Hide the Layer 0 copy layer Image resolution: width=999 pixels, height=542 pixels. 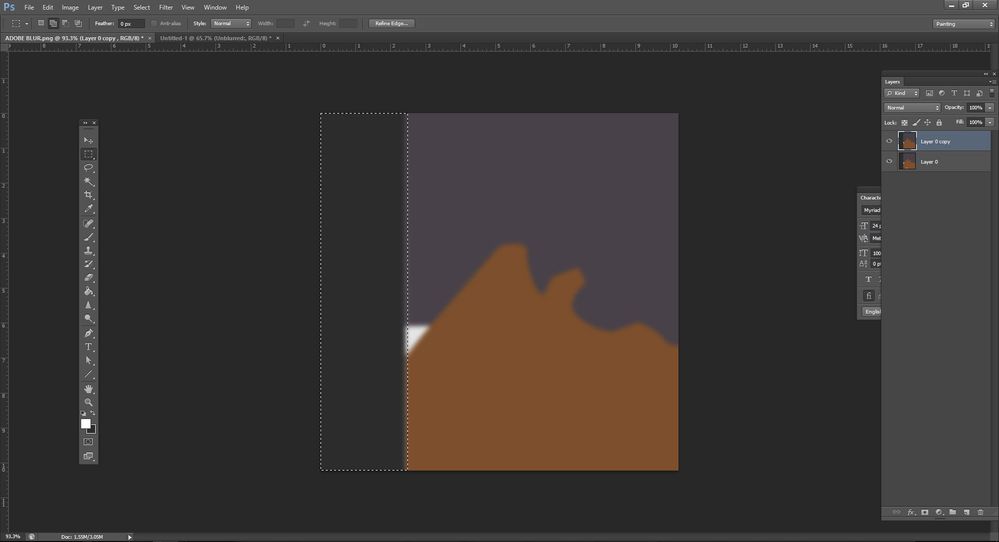point(889,141)
